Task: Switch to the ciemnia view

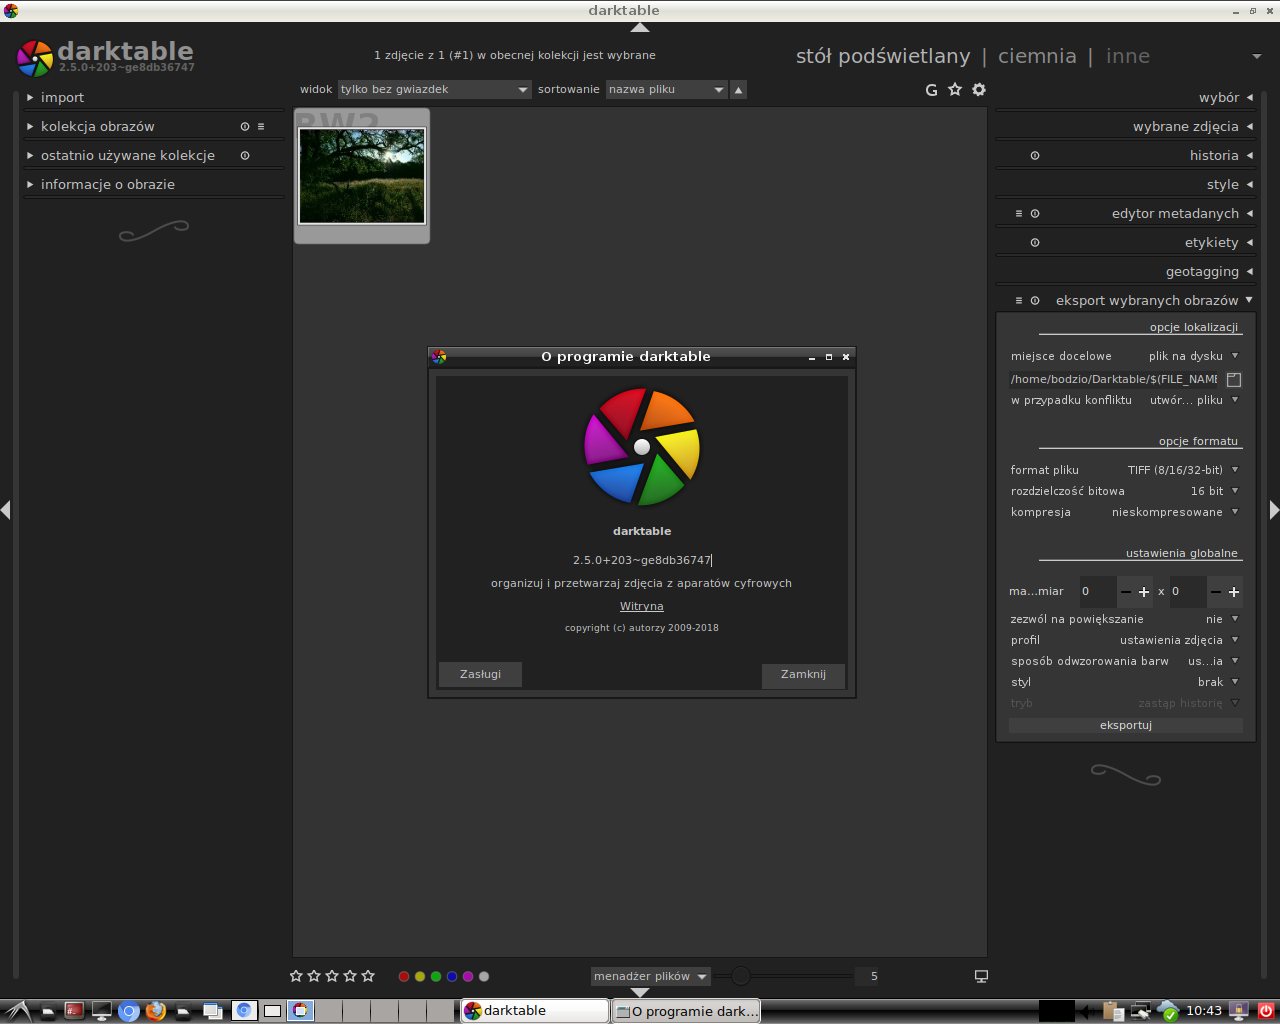Action: coord(1037,56)
